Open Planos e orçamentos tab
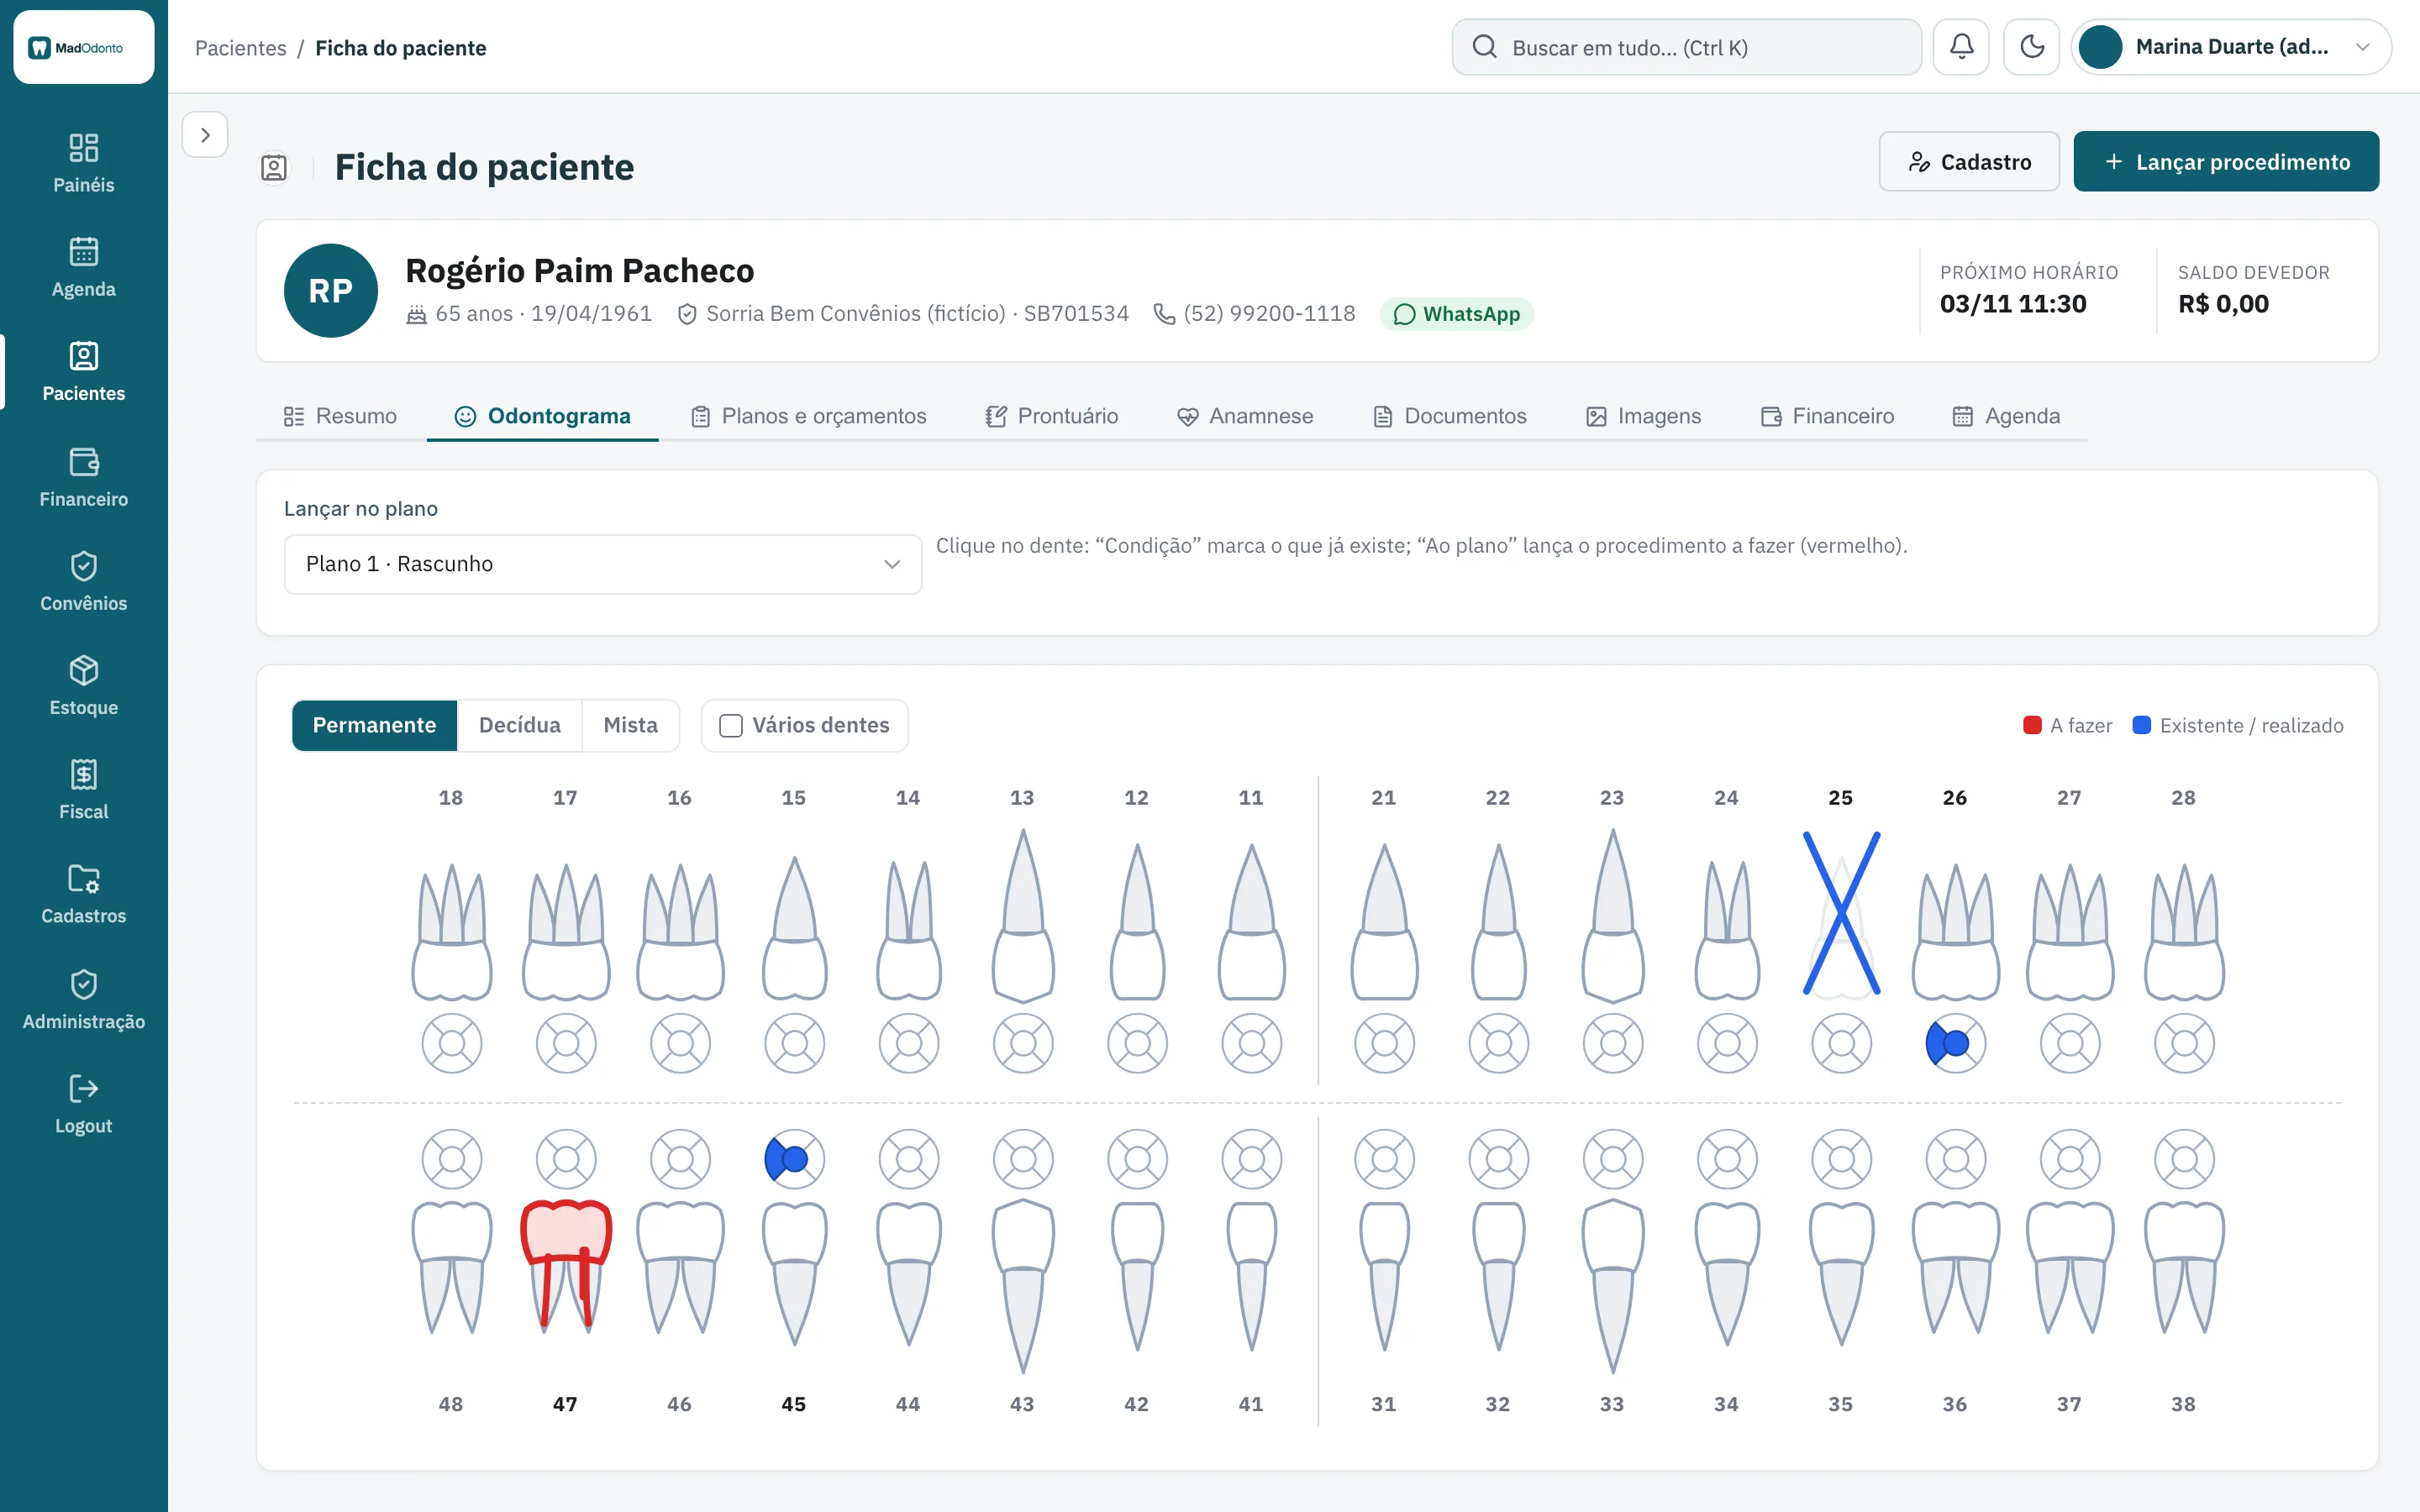The height and width of the screenshot is (1512, 2420). click(x=808, y=416)
